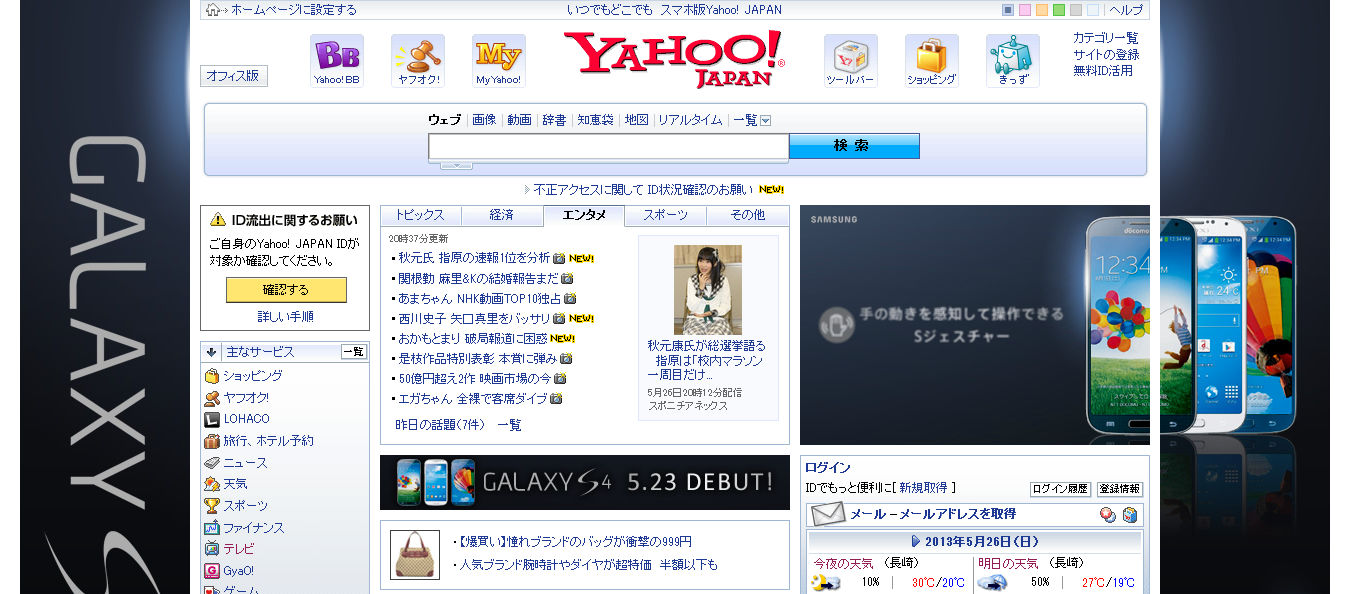The image size is (1349, 594).
Task: Click the suitcase icon for 旅行、ホテル予約
Action: point(212,441)
